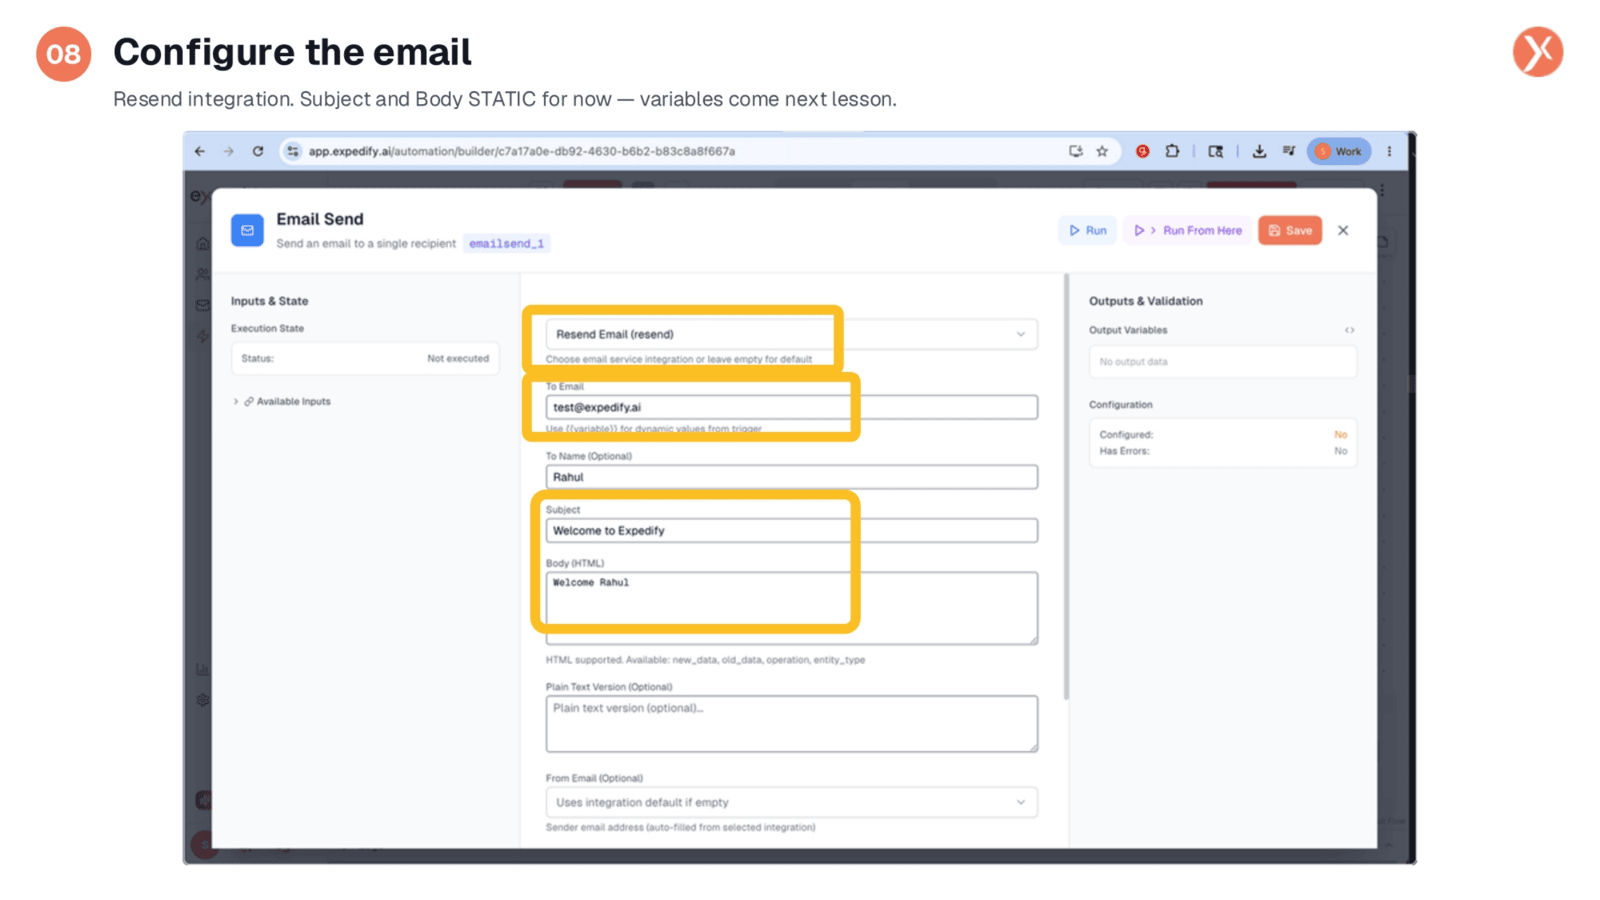Viewport: 1600px width, 900px height.
Task: Click the app.expedify.ai address bar URL
Action: click(x=521, y=151)
